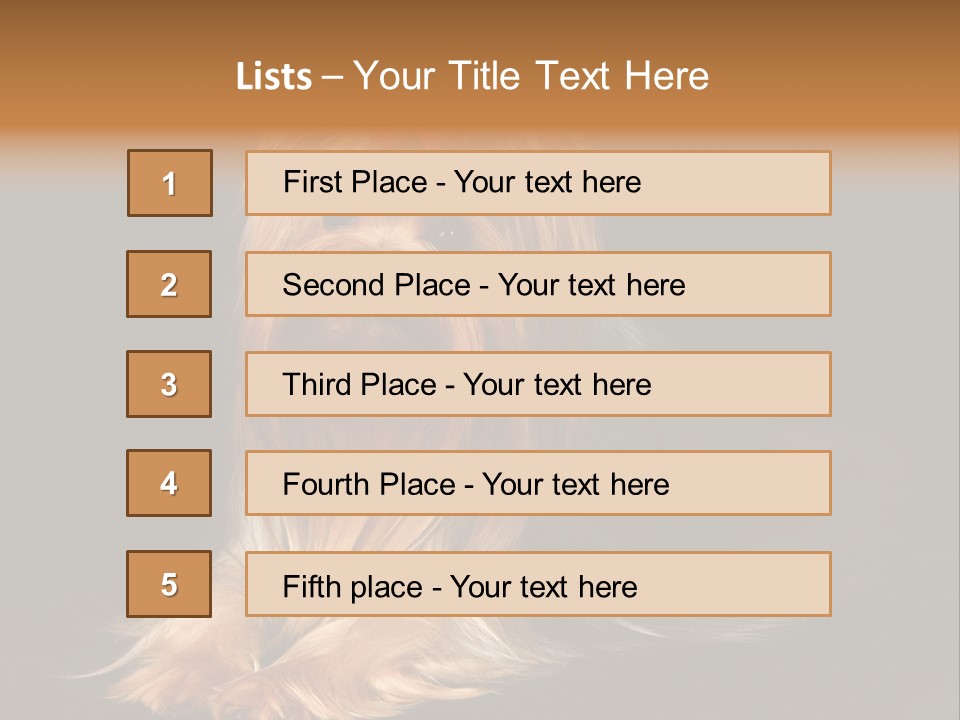
Task: Select the "Your Title Text Here" heading
Action: (531, 76)
